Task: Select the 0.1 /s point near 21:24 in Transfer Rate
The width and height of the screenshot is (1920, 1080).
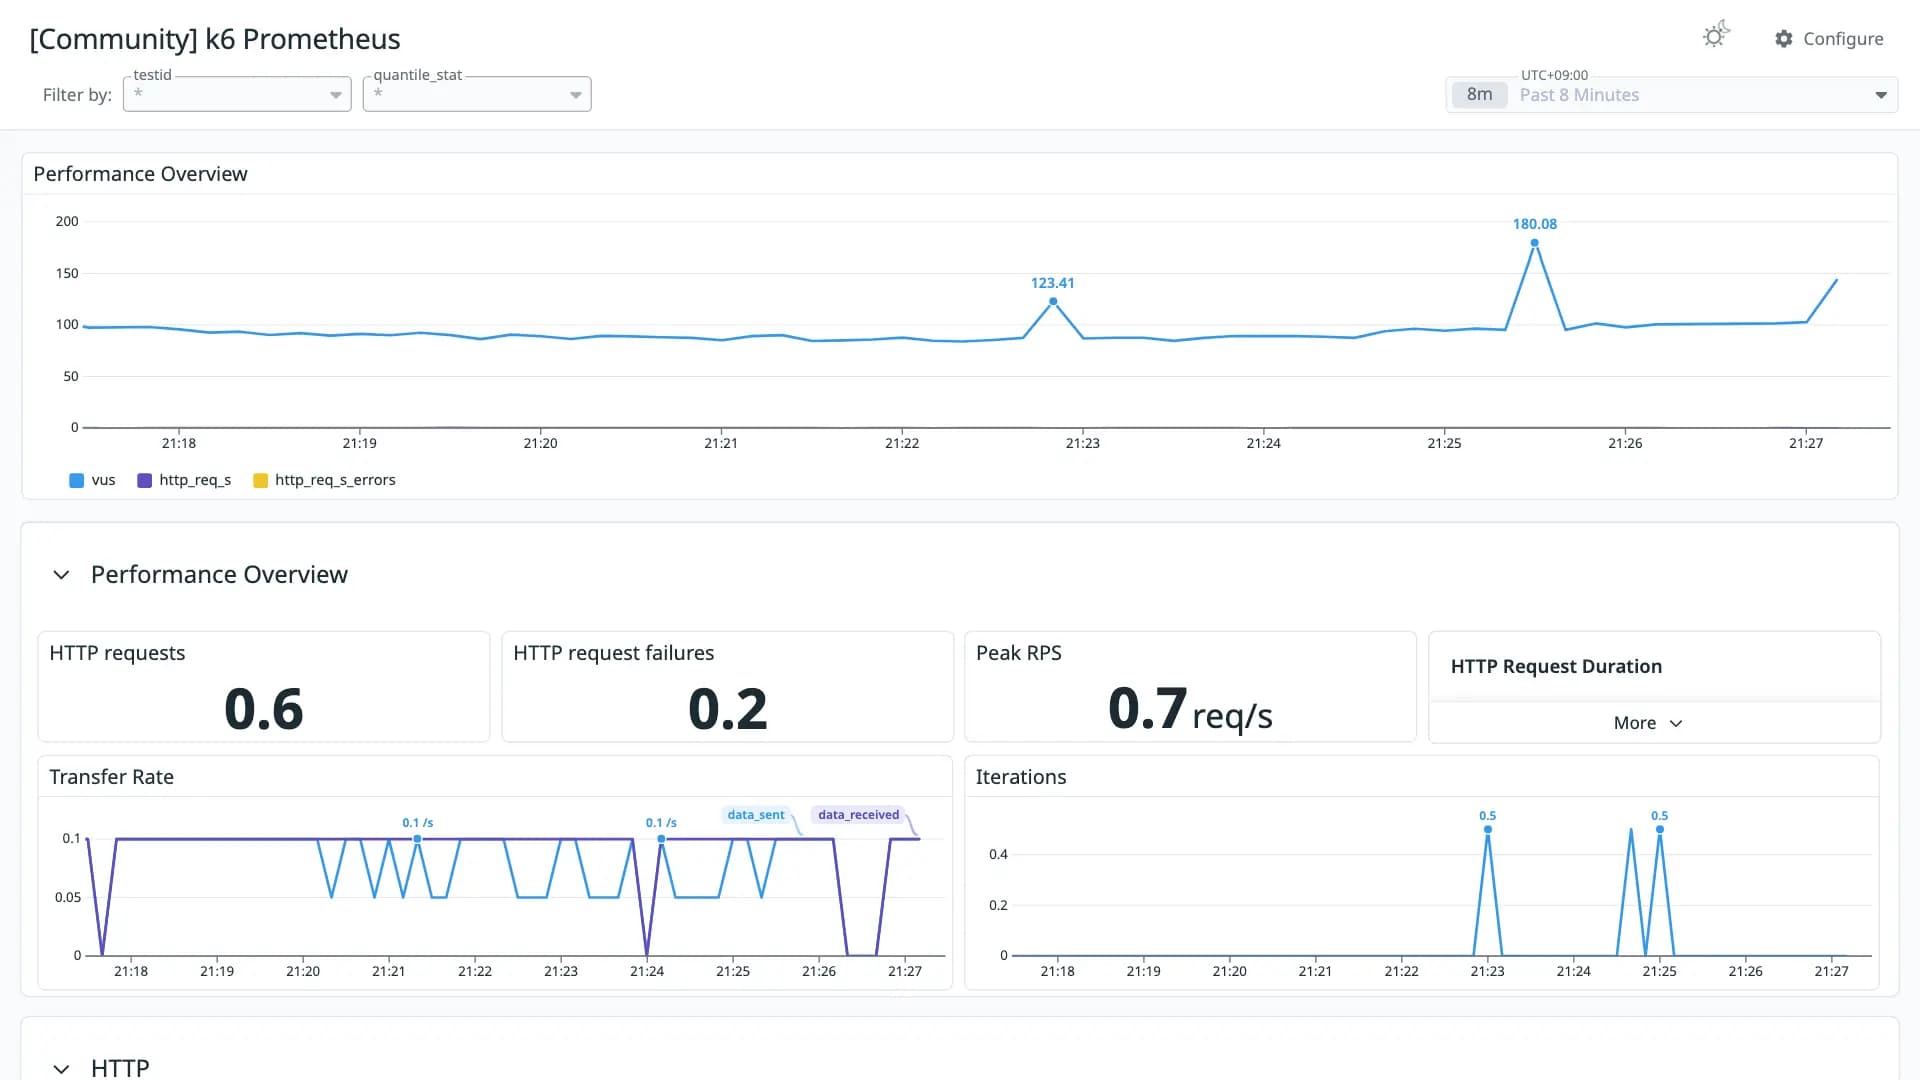Action: pyautogui.click(x=661, y=838)
